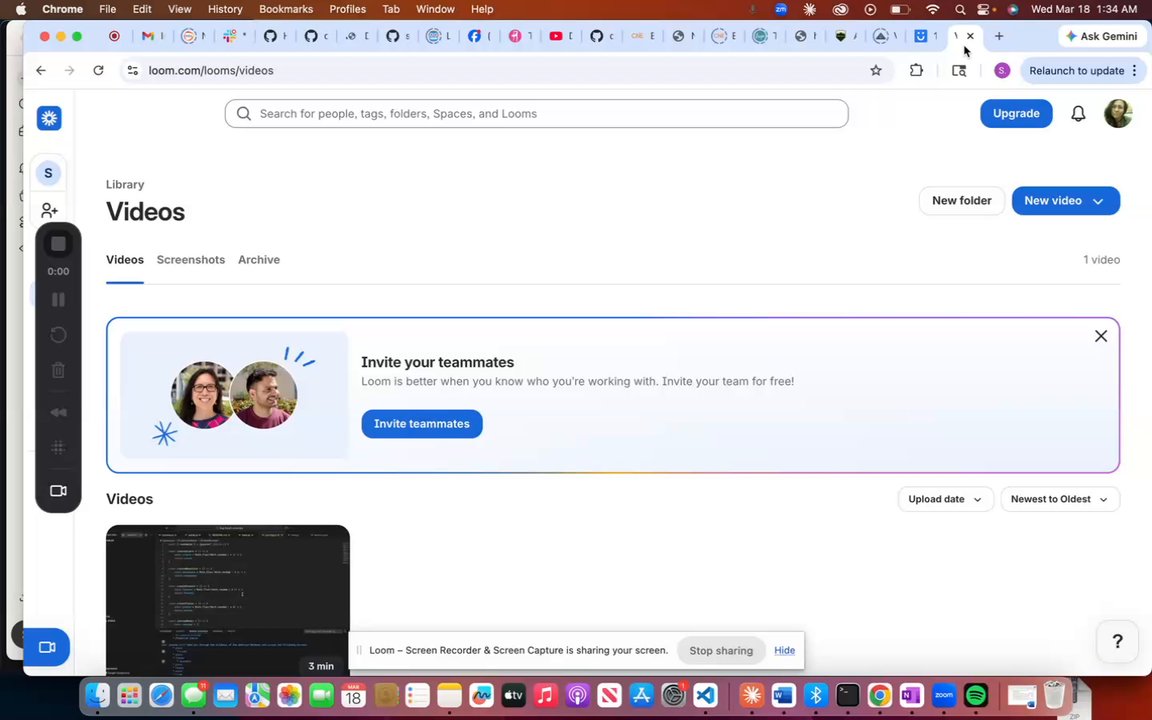Click the trash icon to delete recording

pyautogui.click(x=58, y=370)
